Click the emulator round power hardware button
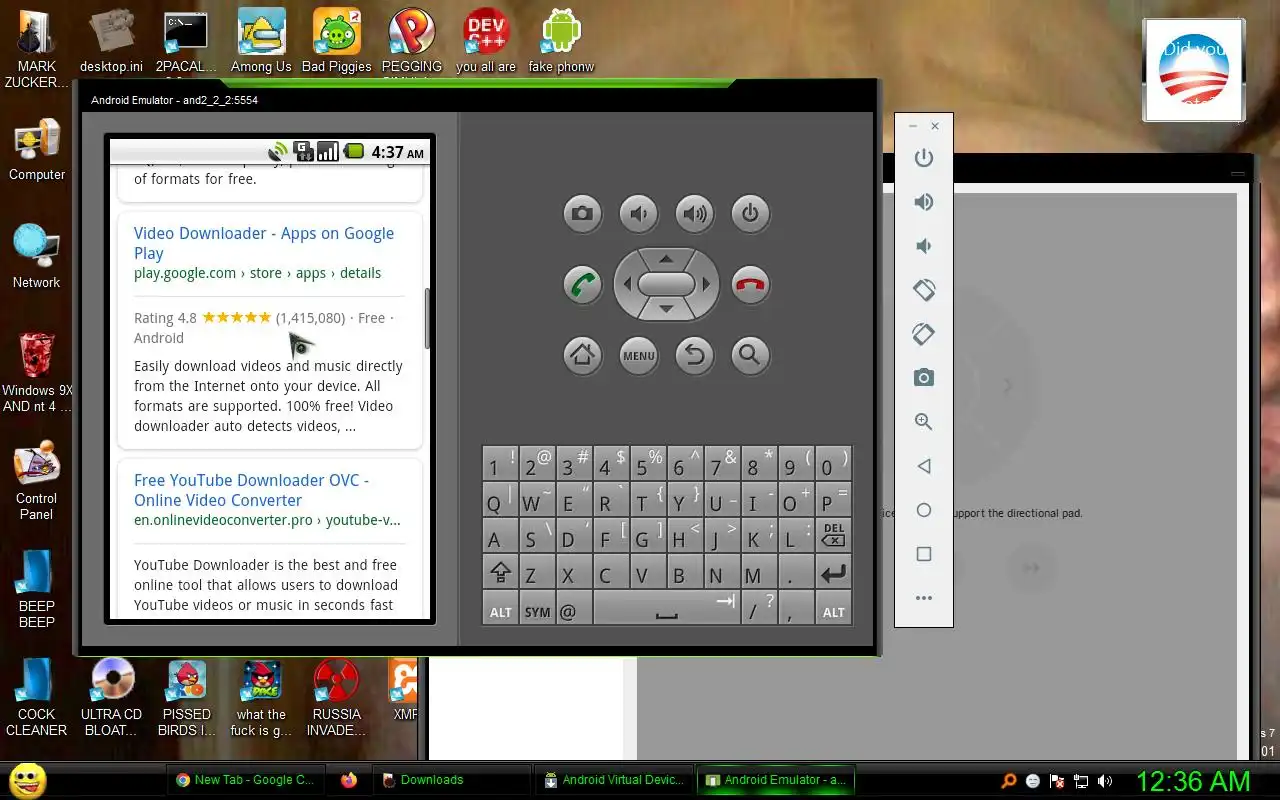This screenshot has height=800, width=1280. click(750, 213)
